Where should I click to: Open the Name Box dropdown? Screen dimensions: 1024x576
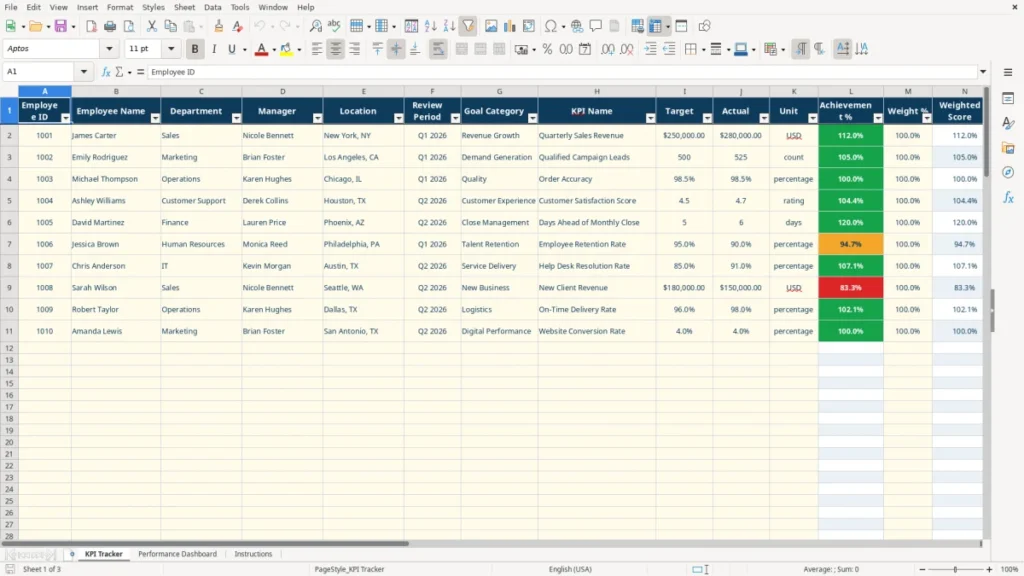pyautogui.click(x=84, y=72)
